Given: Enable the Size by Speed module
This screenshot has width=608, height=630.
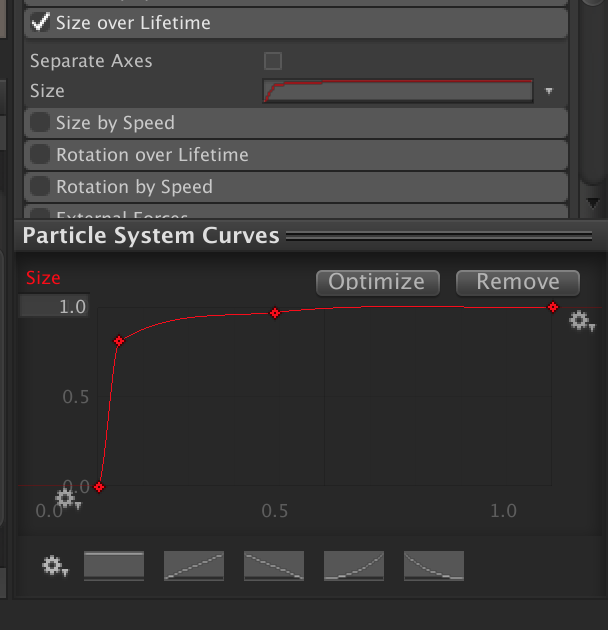Looking at the screenshot, I should tap(40, 122).
